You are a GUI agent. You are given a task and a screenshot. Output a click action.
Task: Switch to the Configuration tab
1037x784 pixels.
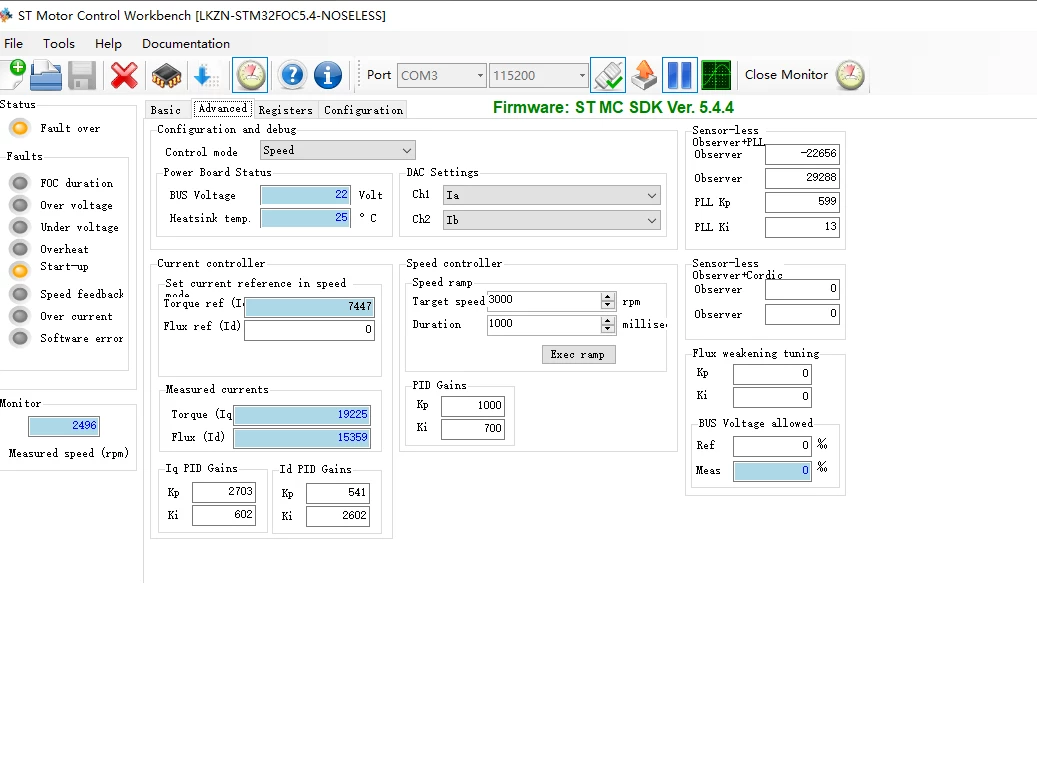click(363, 110)
